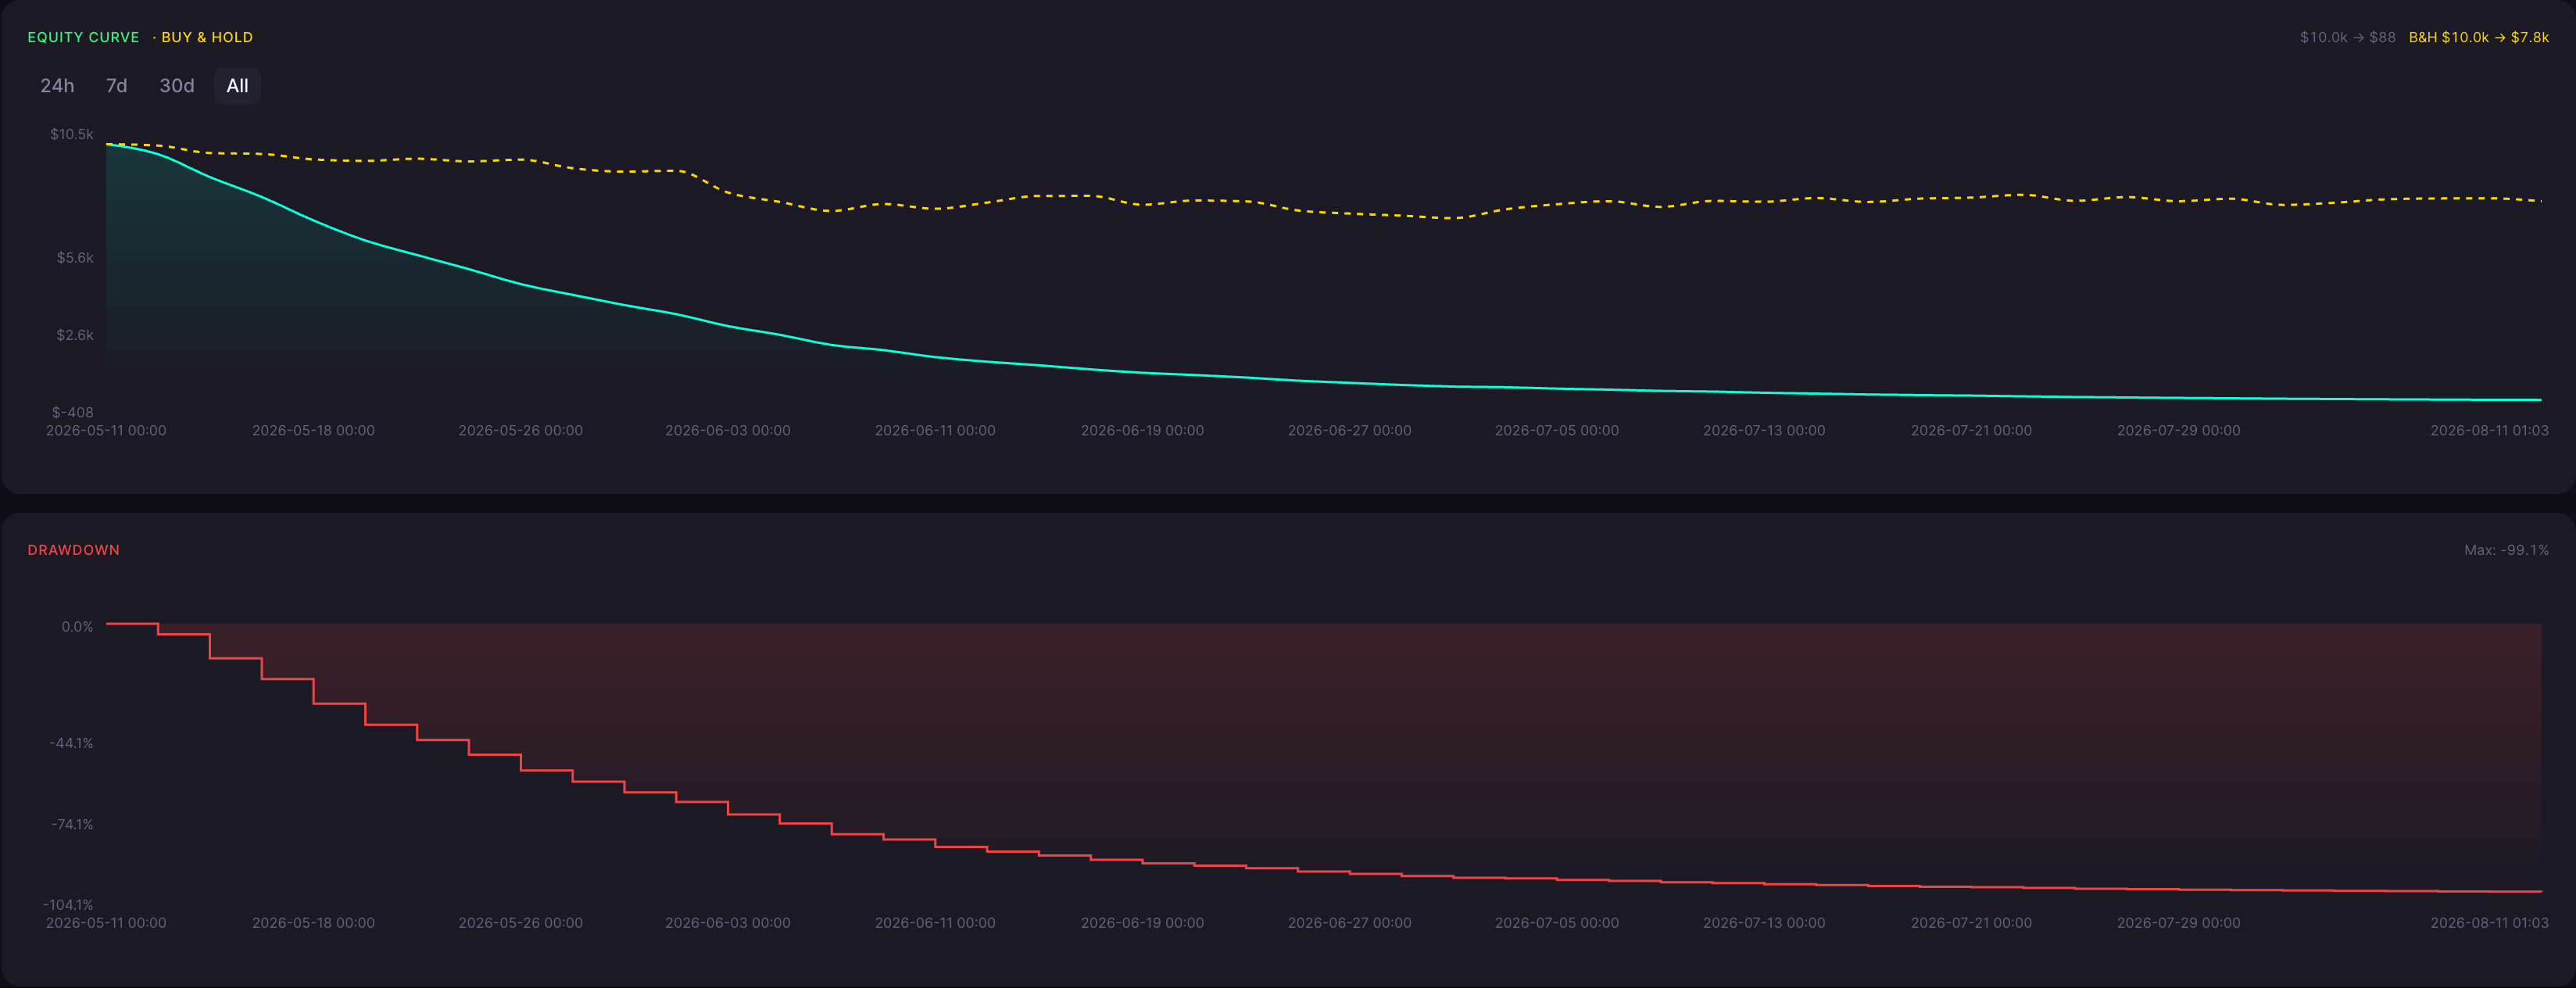This screenshot has width=2576, height=988.
Task: Click 2026-06-27 00:00 on the drawdown chart axis
Action: 1349,923
